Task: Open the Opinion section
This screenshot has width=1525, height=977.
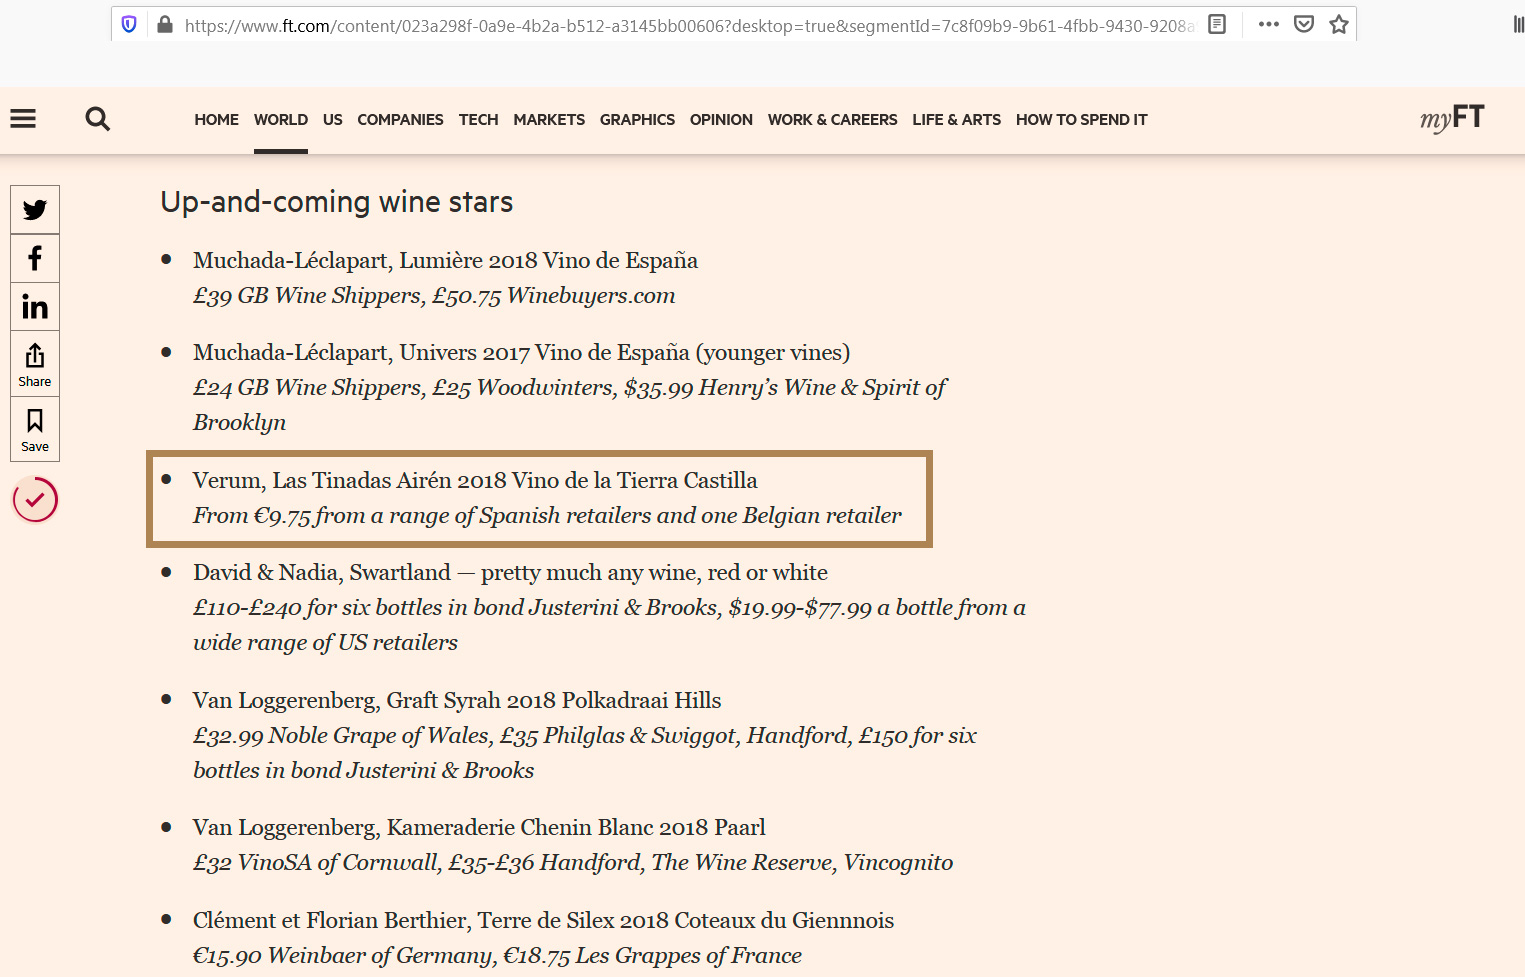Action: (x=721, y=120)
